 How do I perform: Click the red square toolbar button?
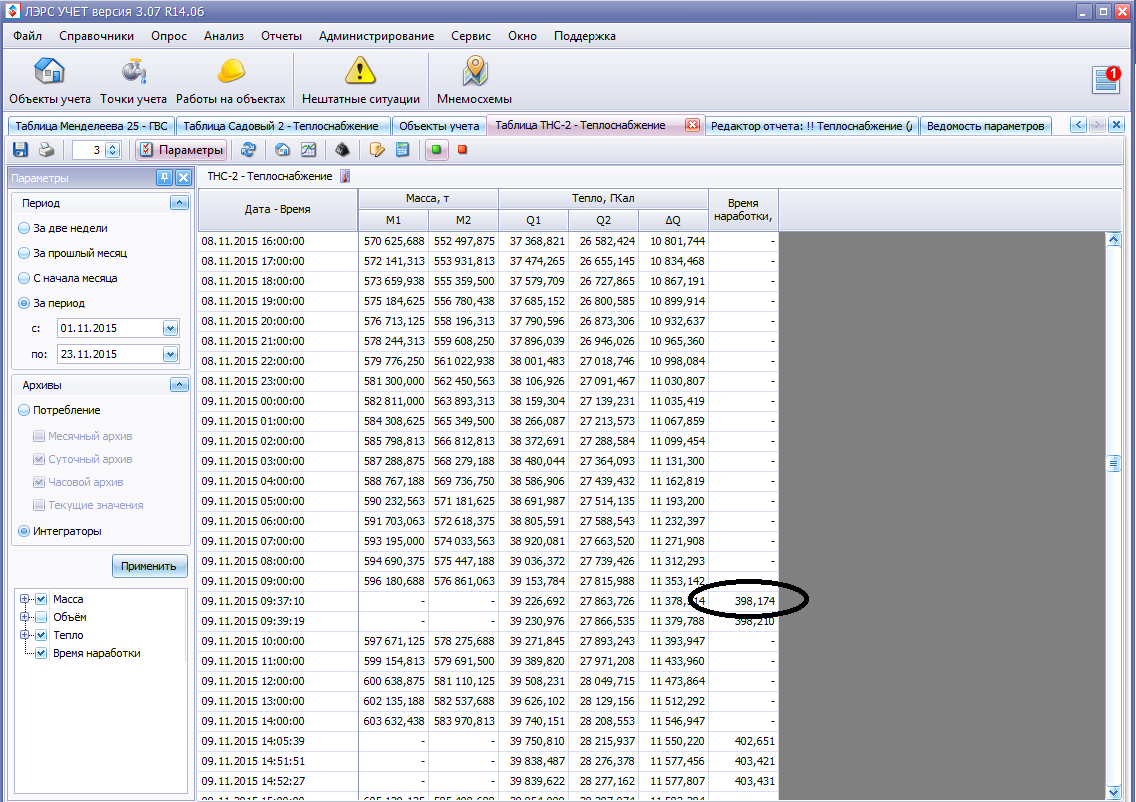(462, 150)
